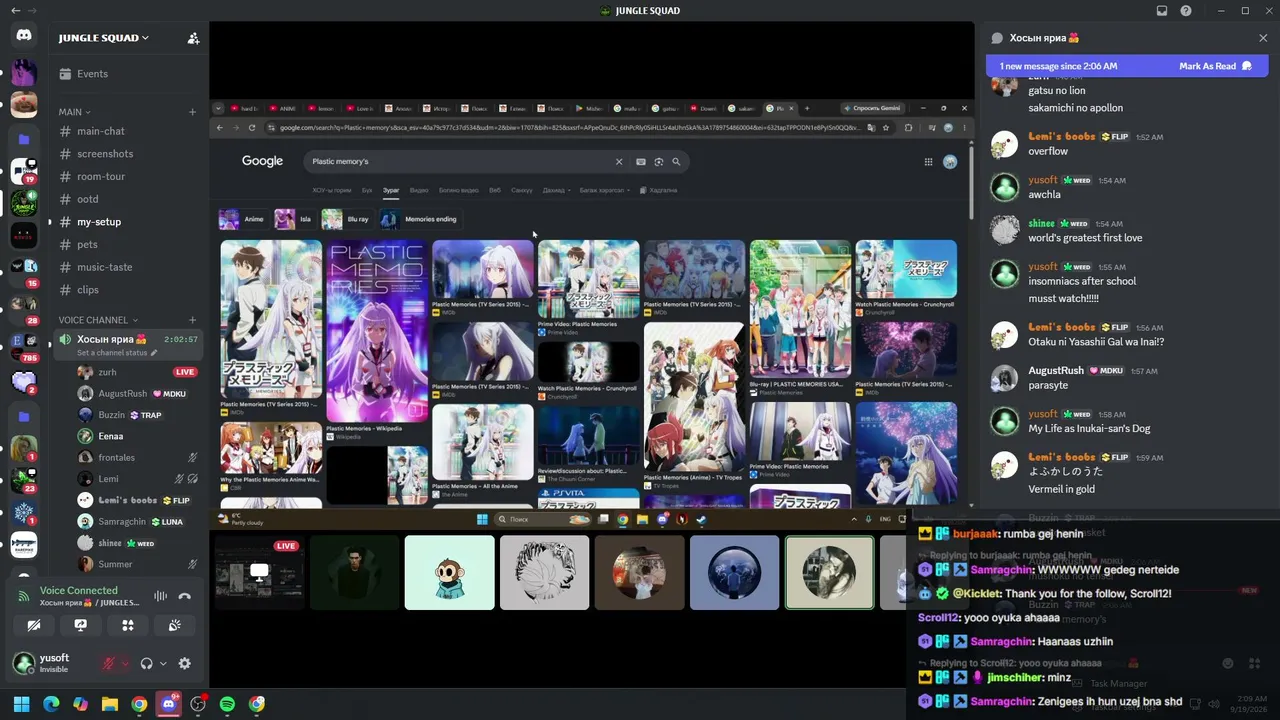Open the soundboard icon
Screen dimensions: 1280x720
coord(174,625)
